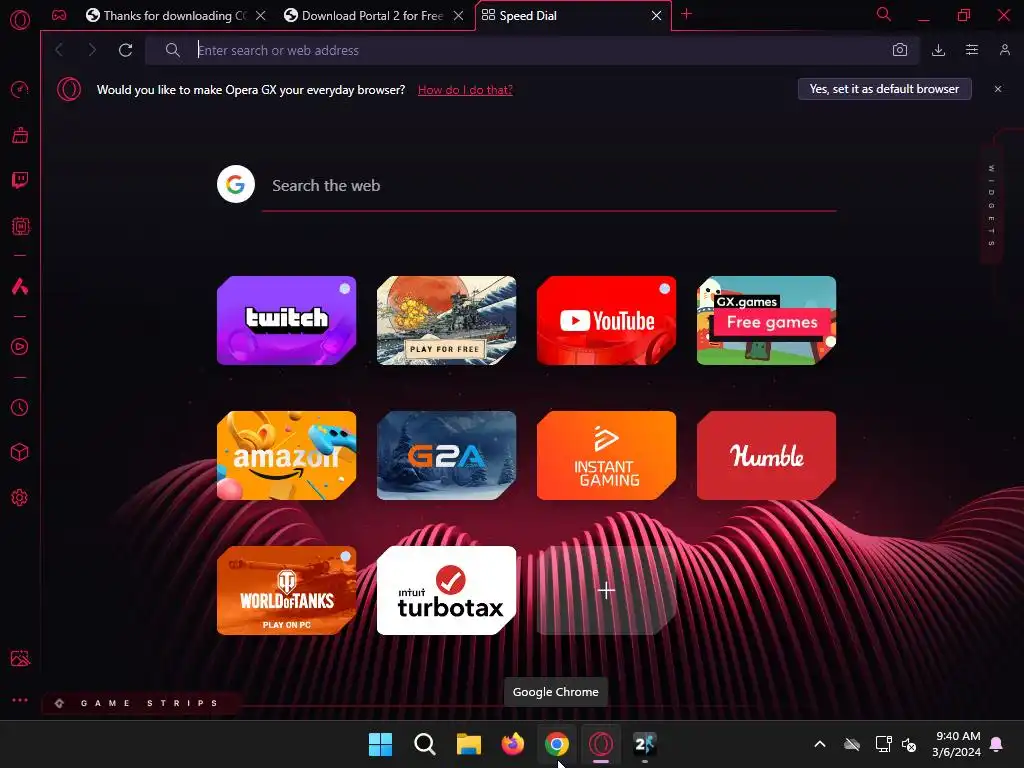Open the Humble speed dial tile
This screenshot has width=1024, height=768.
pos(767,455)
